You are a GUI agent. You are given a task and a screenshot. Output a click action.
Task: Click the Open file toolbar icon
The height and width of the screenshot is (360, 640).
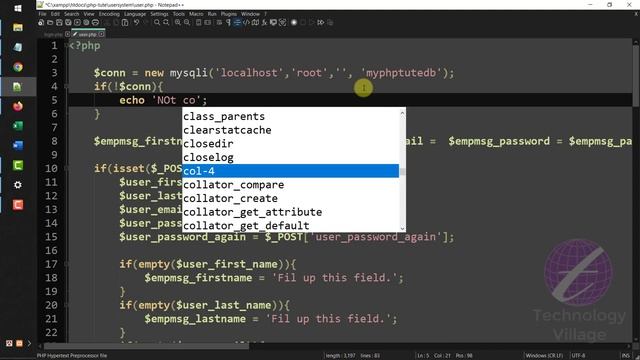pyautogui.click(x=50, y=22)
